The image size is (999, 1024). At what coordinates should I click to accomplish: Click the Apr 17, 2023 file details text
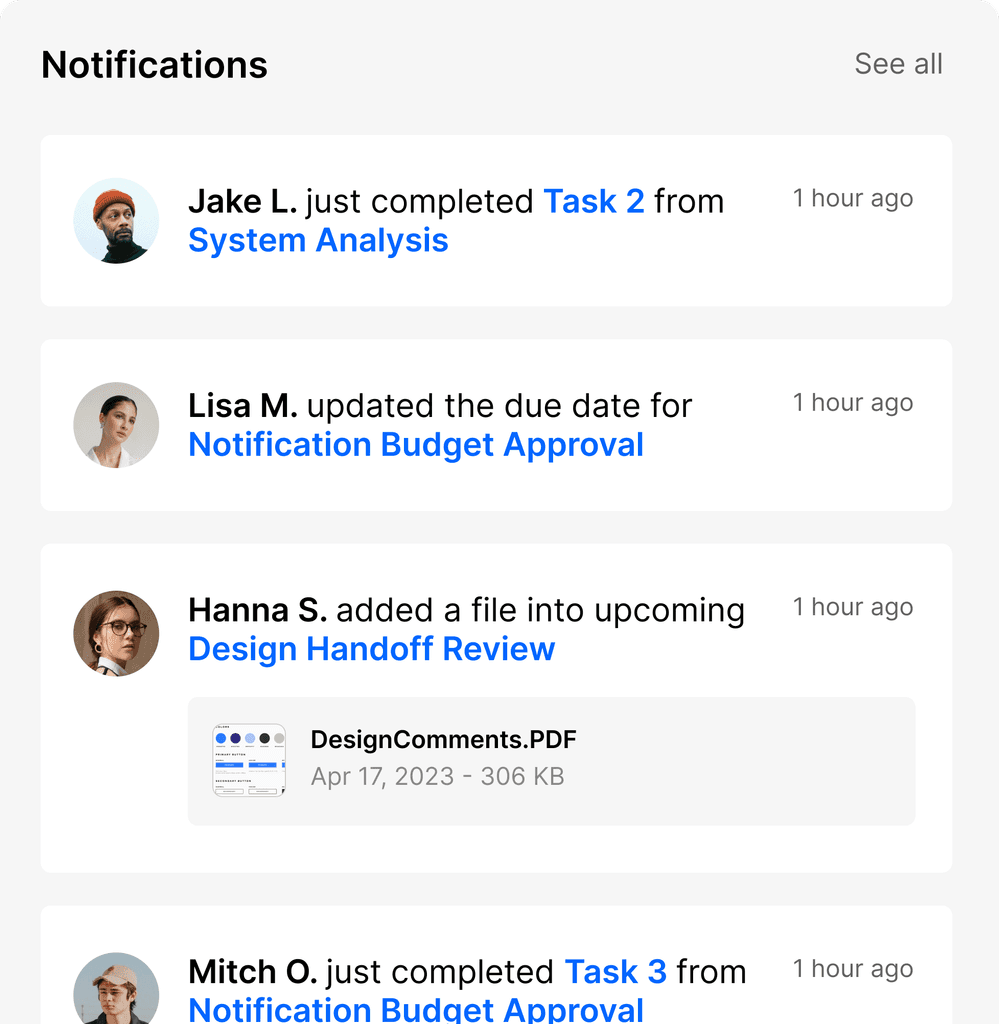(437, 776)
